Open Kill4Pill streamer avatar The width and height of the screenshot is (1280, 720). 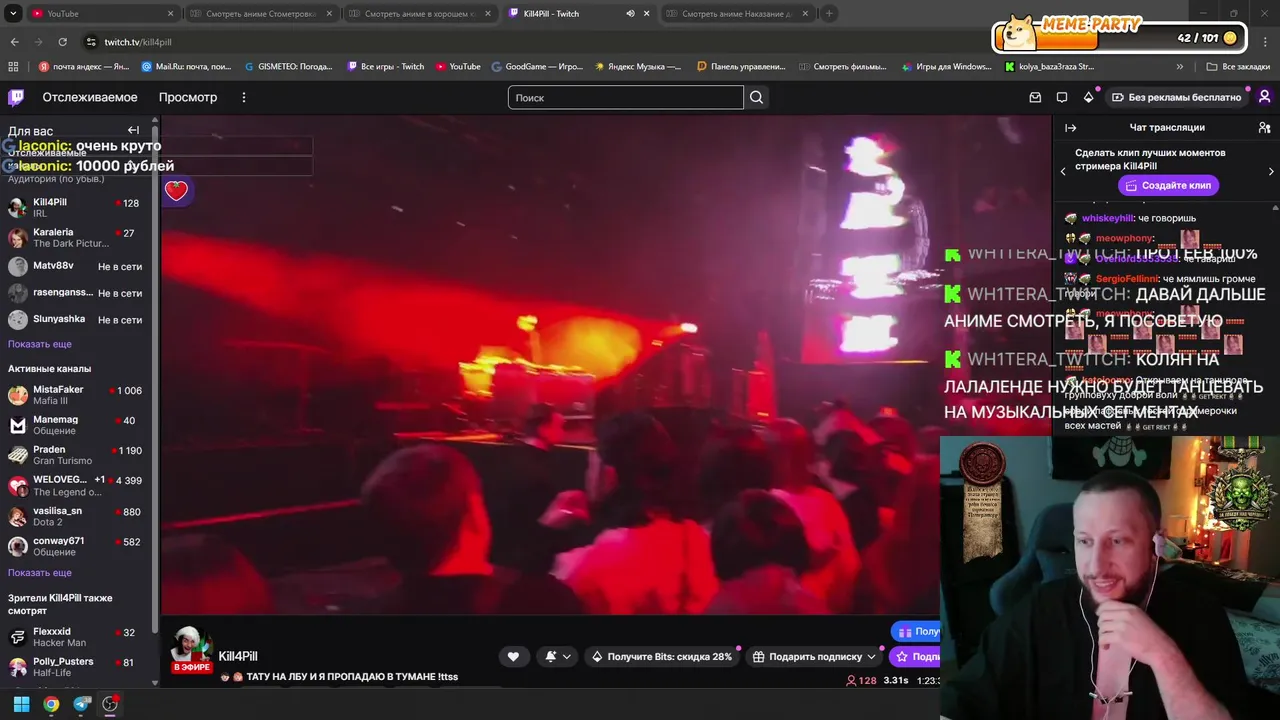click(190, 648)
